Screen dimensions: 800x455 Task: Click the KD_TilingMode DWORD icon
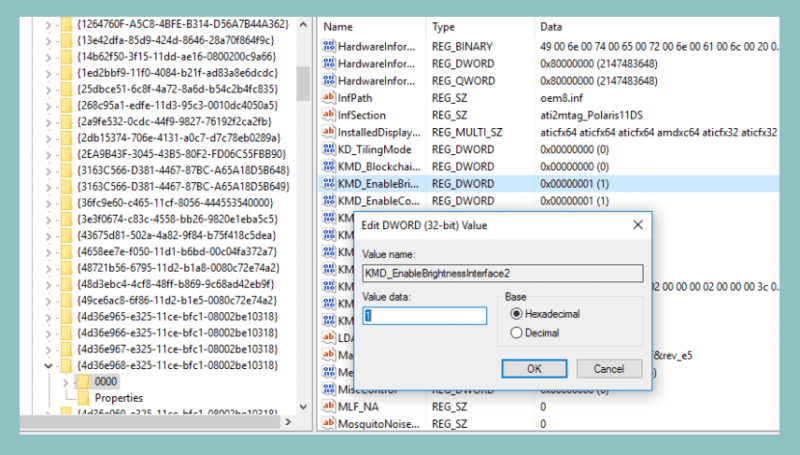[329, 149]
